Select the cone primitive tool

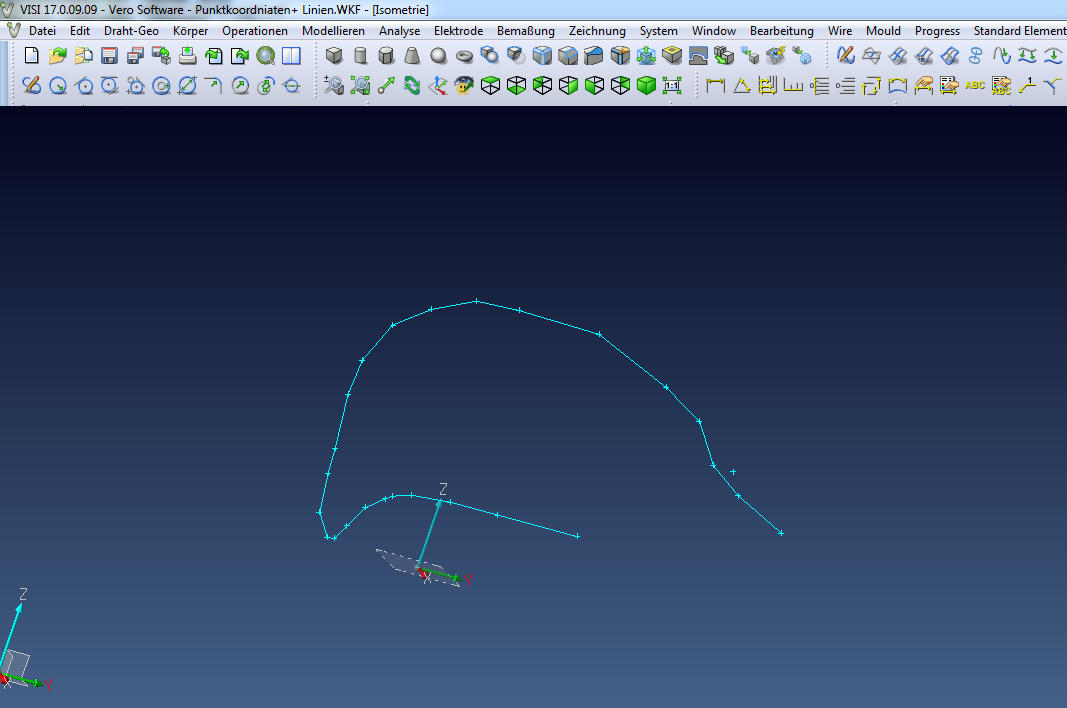pos(412,56)
